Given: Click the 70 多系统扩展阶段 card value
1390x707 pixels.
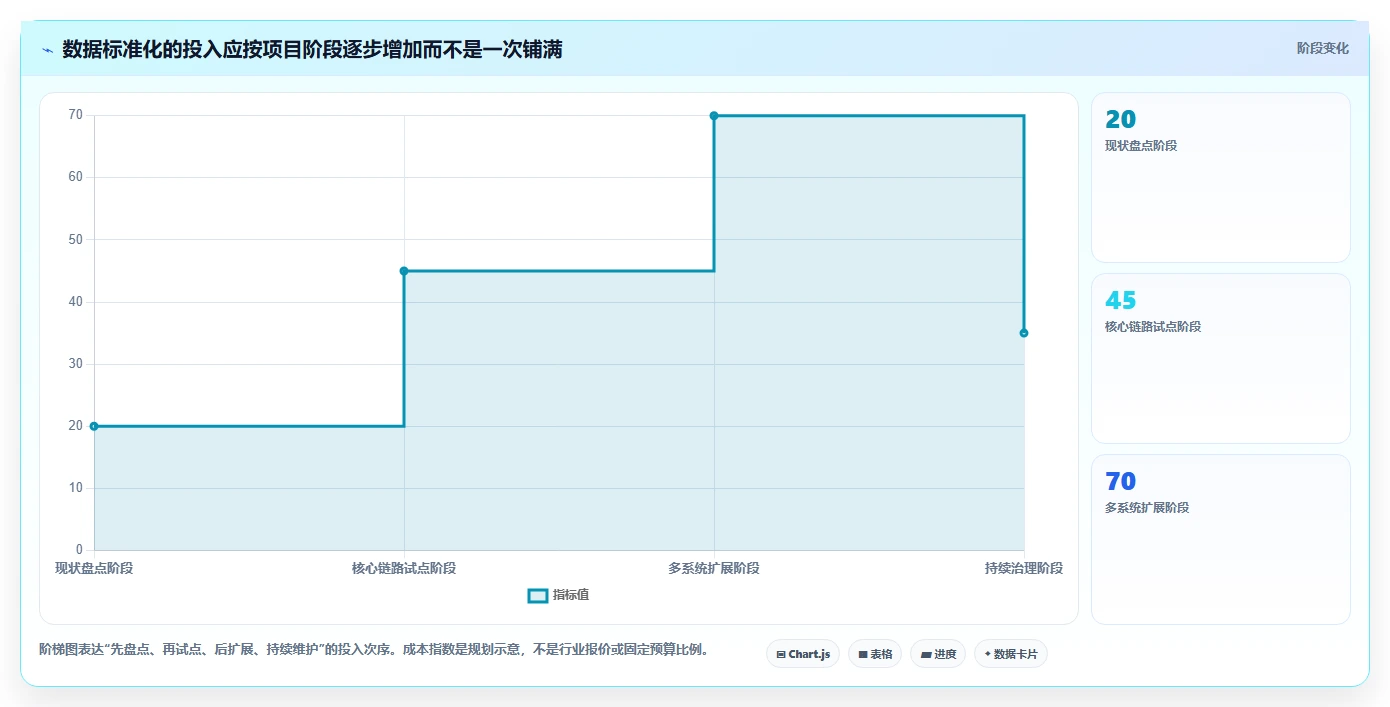Looking at the screenshot, I should click(x=1120, y=482).
